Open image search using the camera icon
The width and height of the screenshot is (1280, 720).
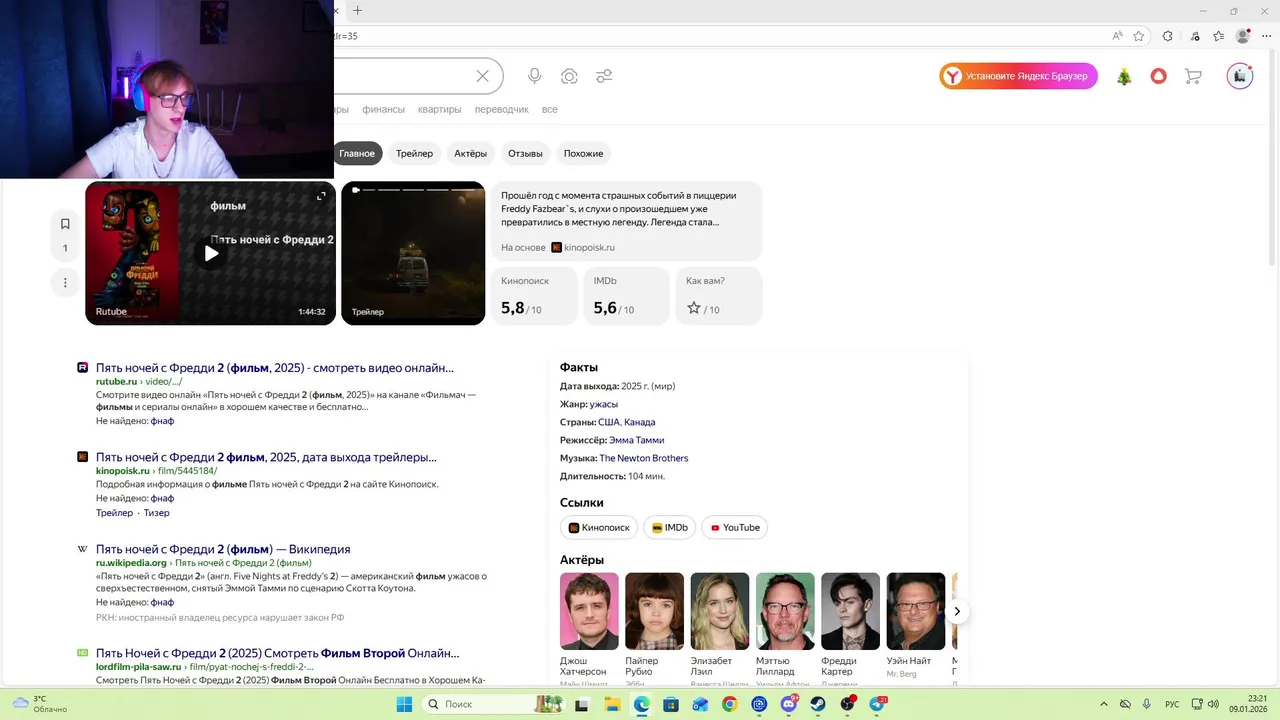(569, 76)
